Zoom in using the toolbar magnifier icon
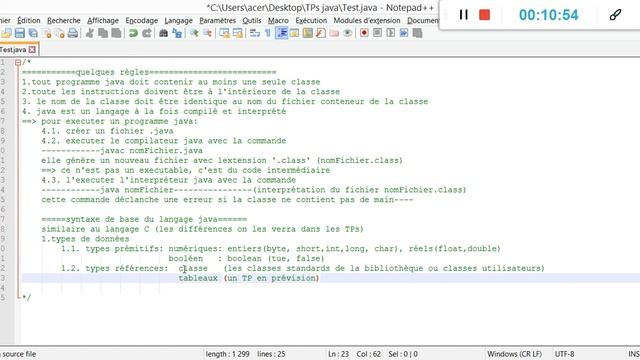Screen dimensions: 640x360 tap(194, 33)
